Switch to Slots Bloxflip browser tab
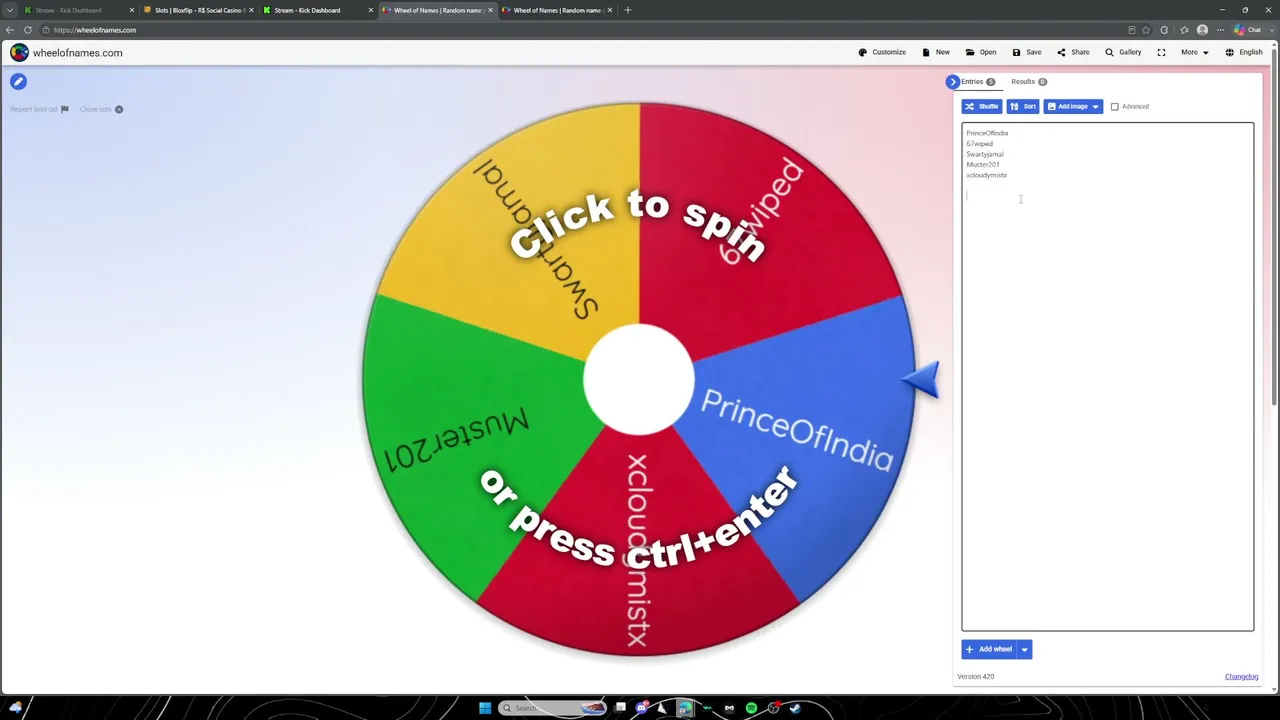The height and width of the screenshot is (720, 1280). pos(198,10)
